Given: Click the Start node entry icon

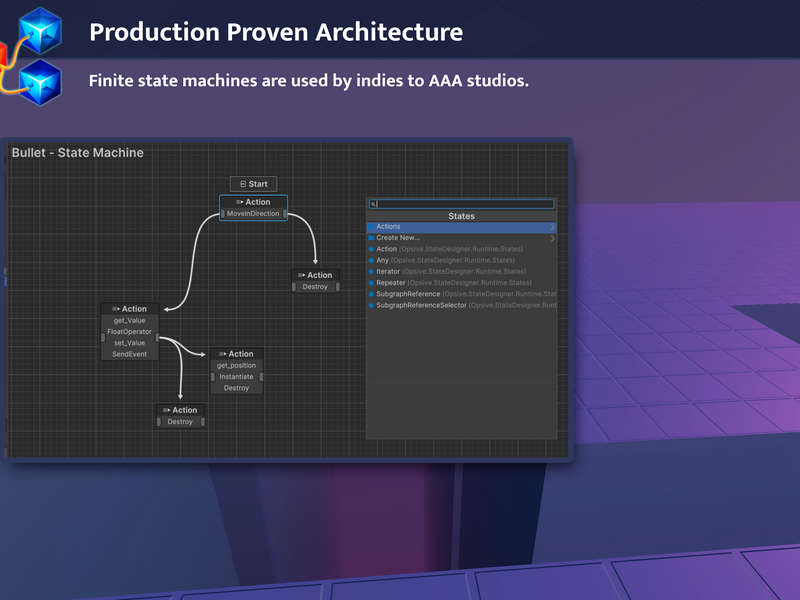Looking at the screenshot, I should [x=243, y=184].
